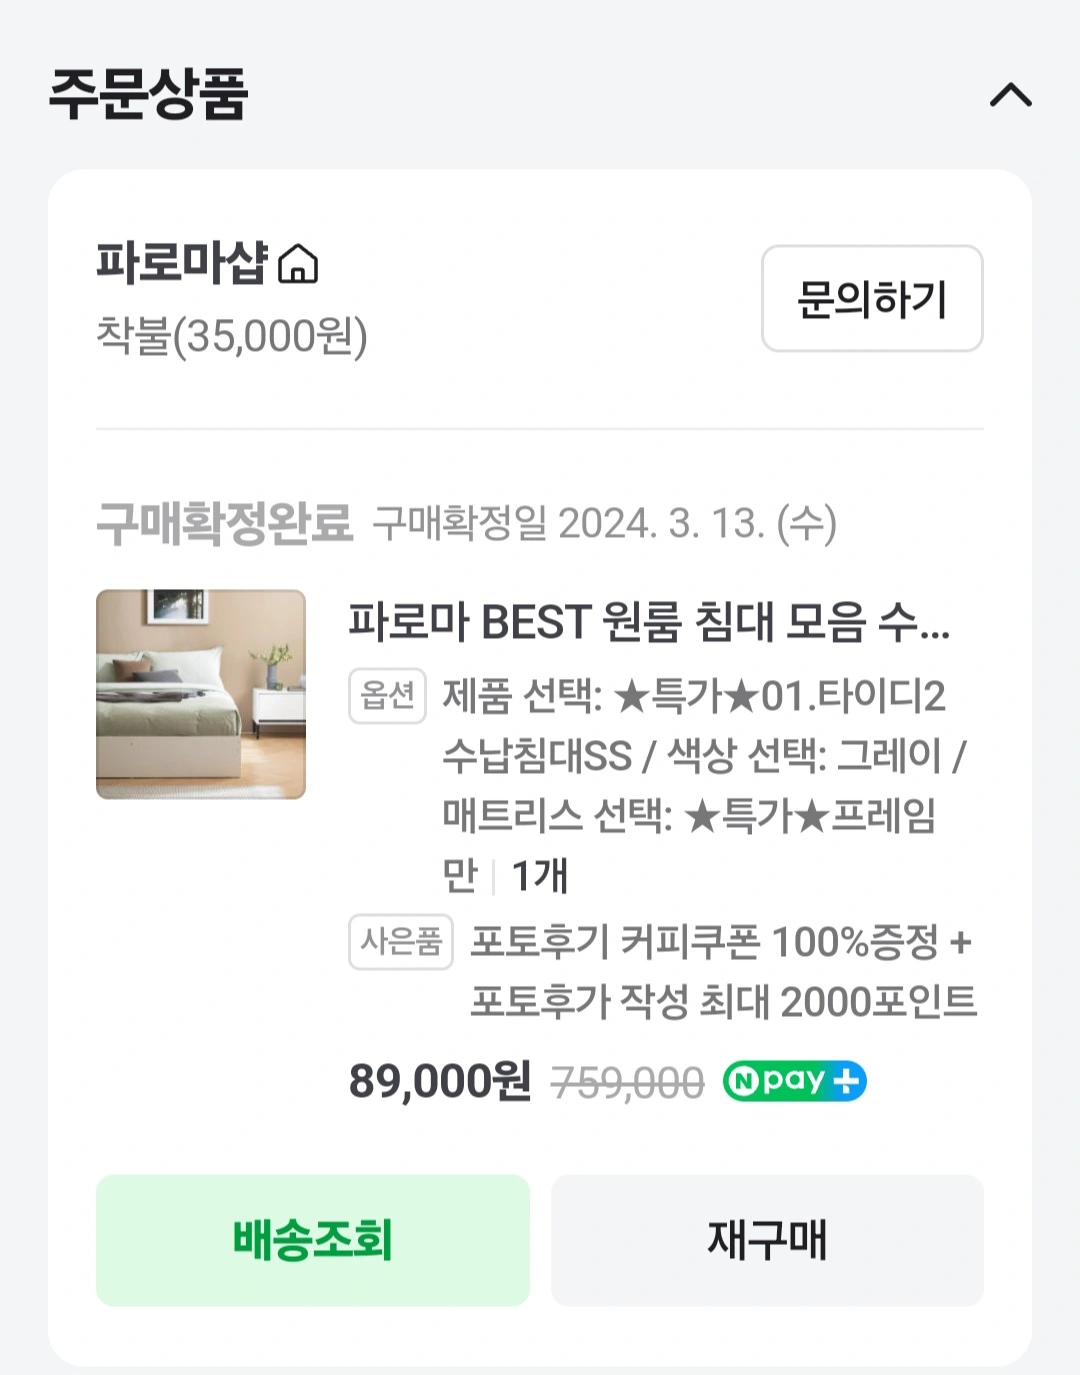Collapse the 주문상품 section chevron

1010,95
